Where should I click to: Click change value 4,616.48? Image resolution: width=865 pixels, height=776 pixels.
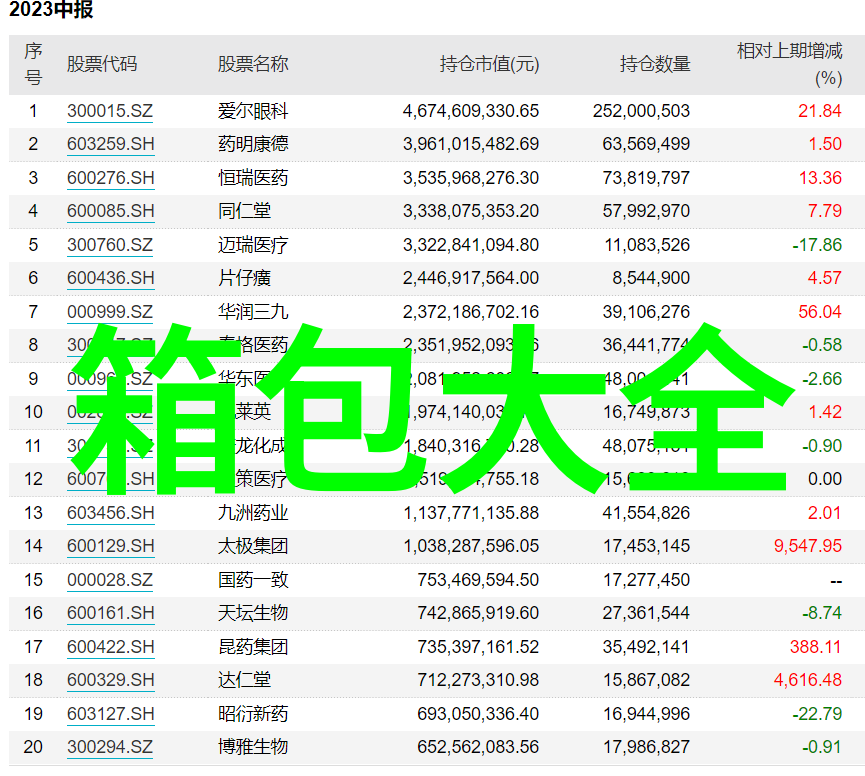click(808, 680)
